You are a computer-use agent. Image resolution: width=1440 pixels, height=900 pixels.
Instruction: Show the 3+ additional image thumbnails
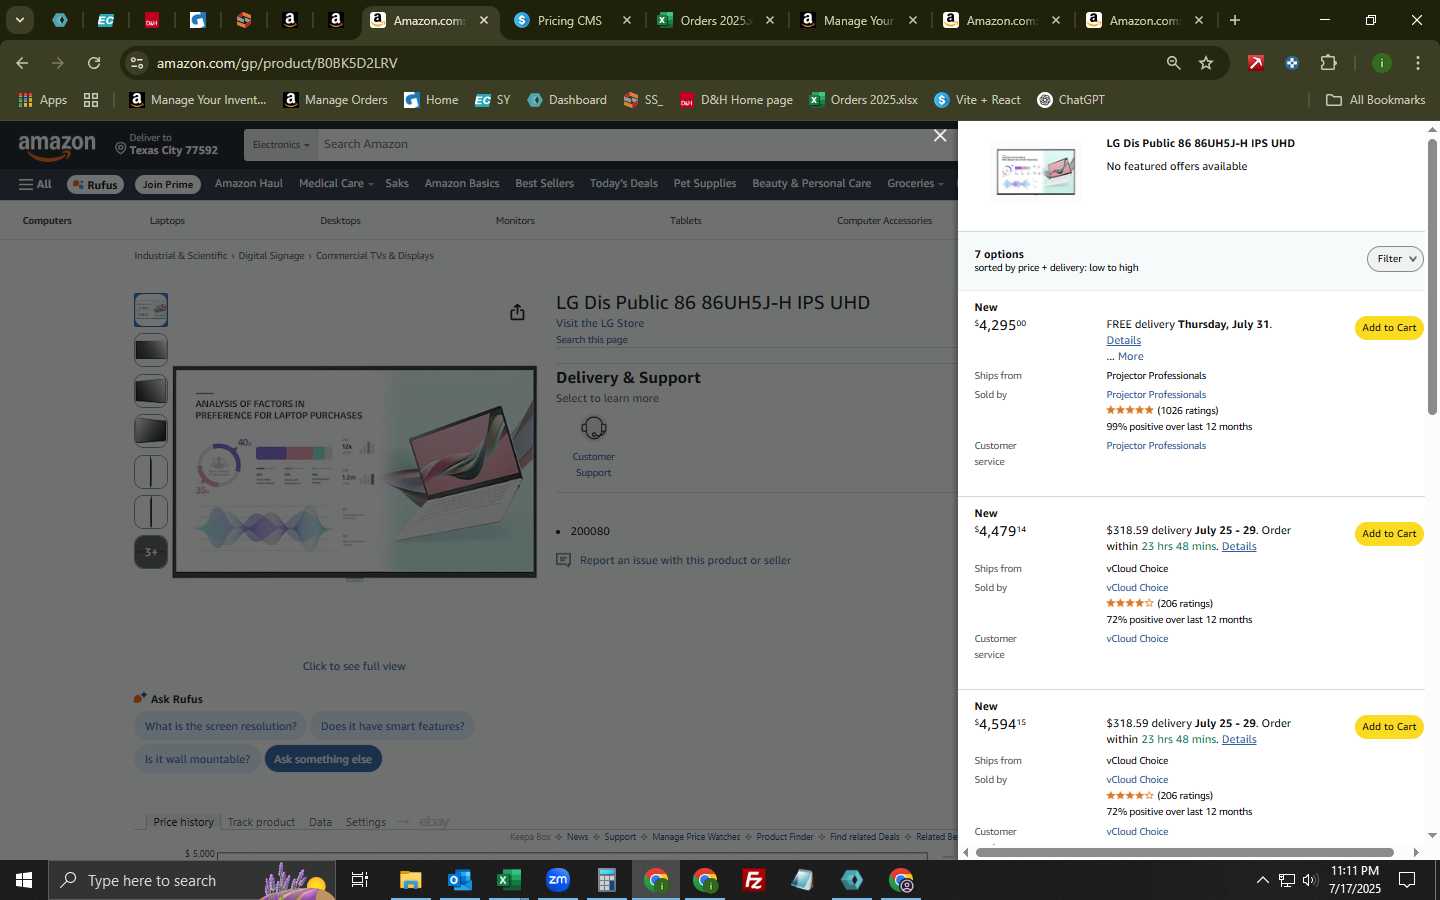tap(151, 552)
